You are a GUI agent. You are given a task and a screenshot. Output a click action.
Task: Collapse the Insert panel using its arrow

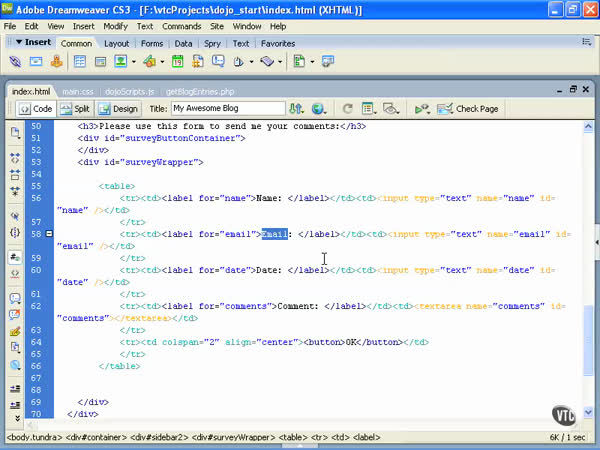18,43
